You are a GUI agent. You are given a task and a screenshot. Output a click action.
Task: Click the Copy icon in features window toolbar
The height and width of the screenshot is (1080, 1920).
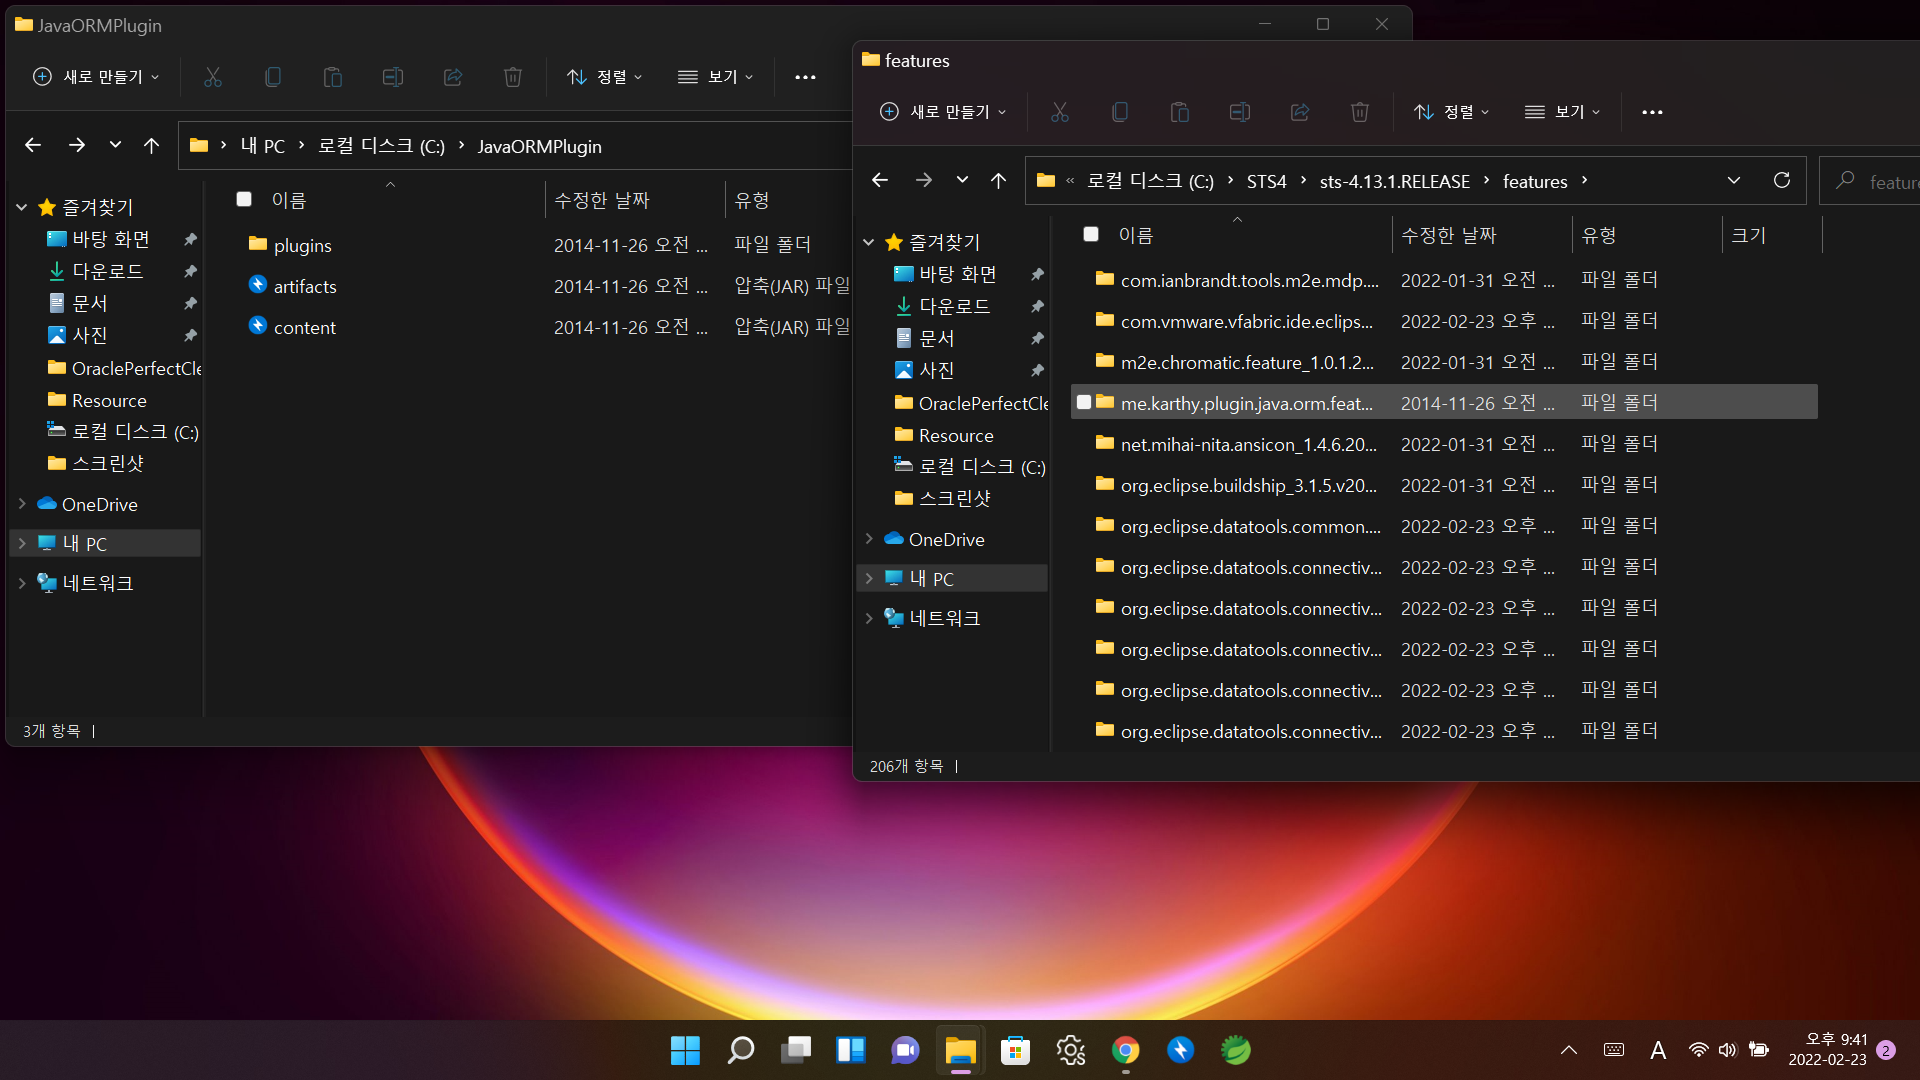pos(1120,112)
